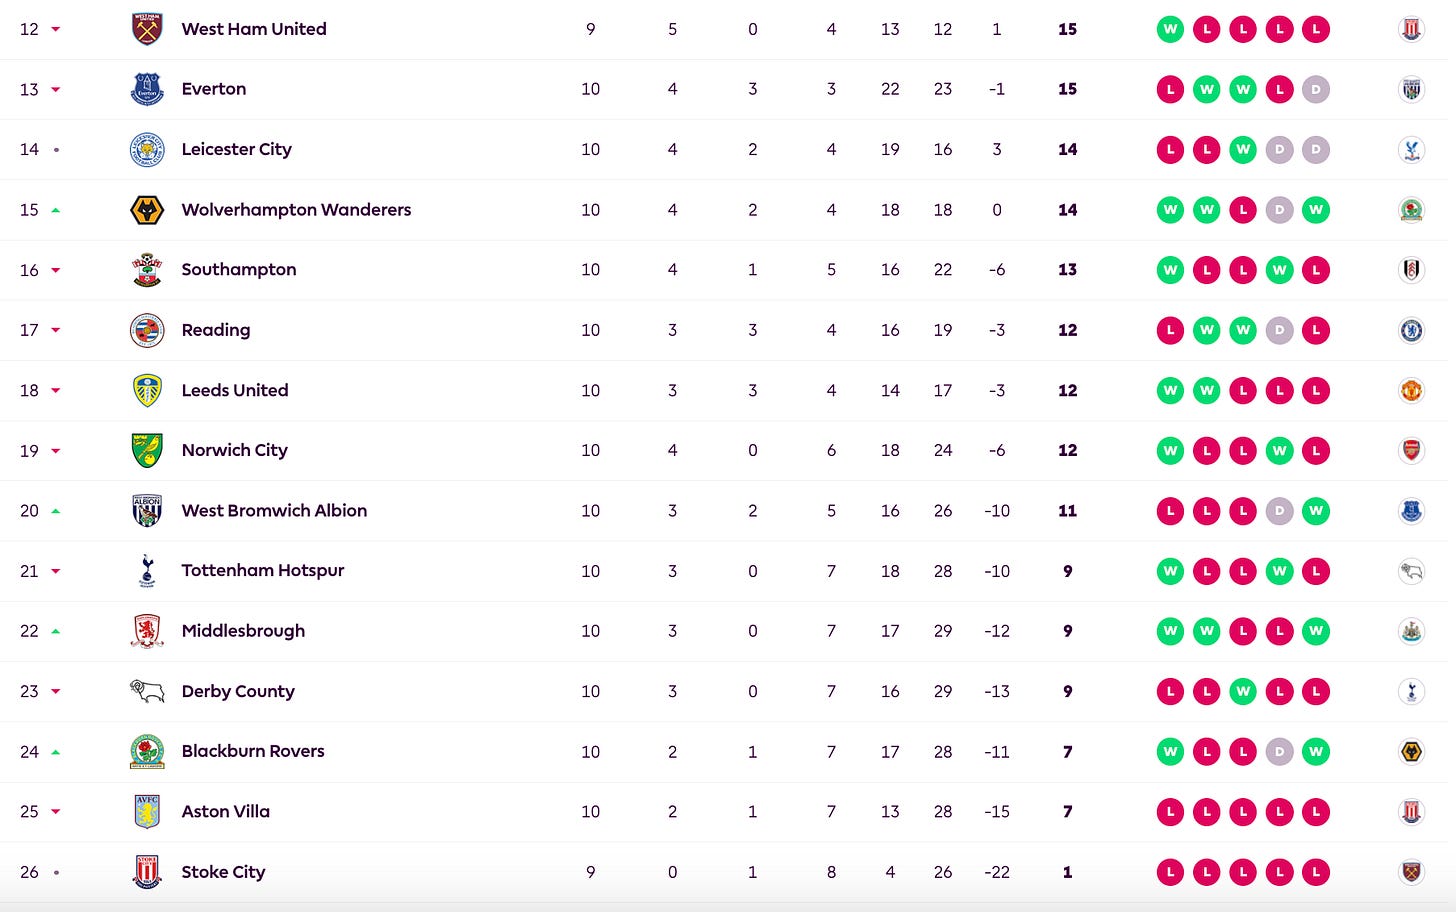
Task: Click the Derby County ram badge
Action: [x=147, y=691]
